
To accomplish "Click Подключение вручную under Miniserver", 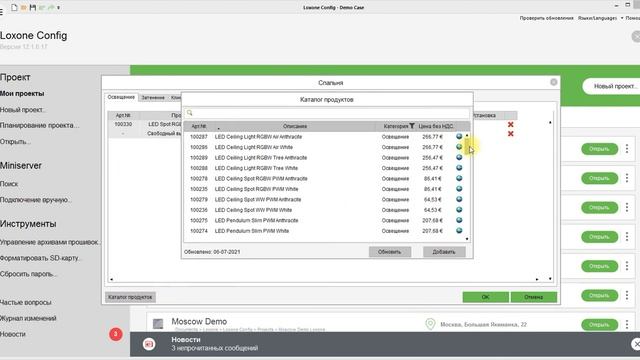I will click(36, 200).
